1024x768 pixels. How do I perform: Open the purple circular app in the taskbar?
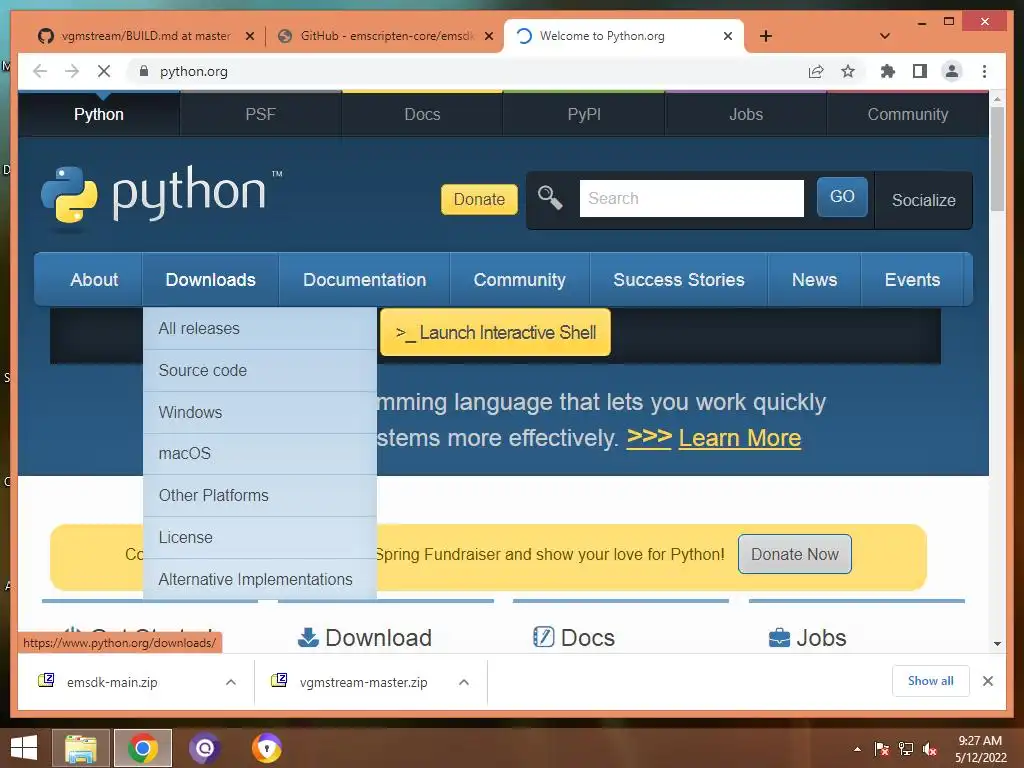(204, 748)
